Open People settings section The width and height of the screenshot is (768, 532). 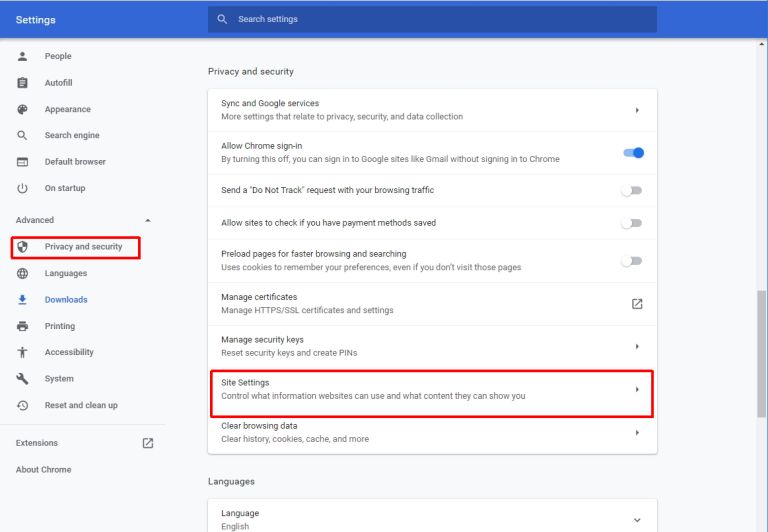pos(58,56)
